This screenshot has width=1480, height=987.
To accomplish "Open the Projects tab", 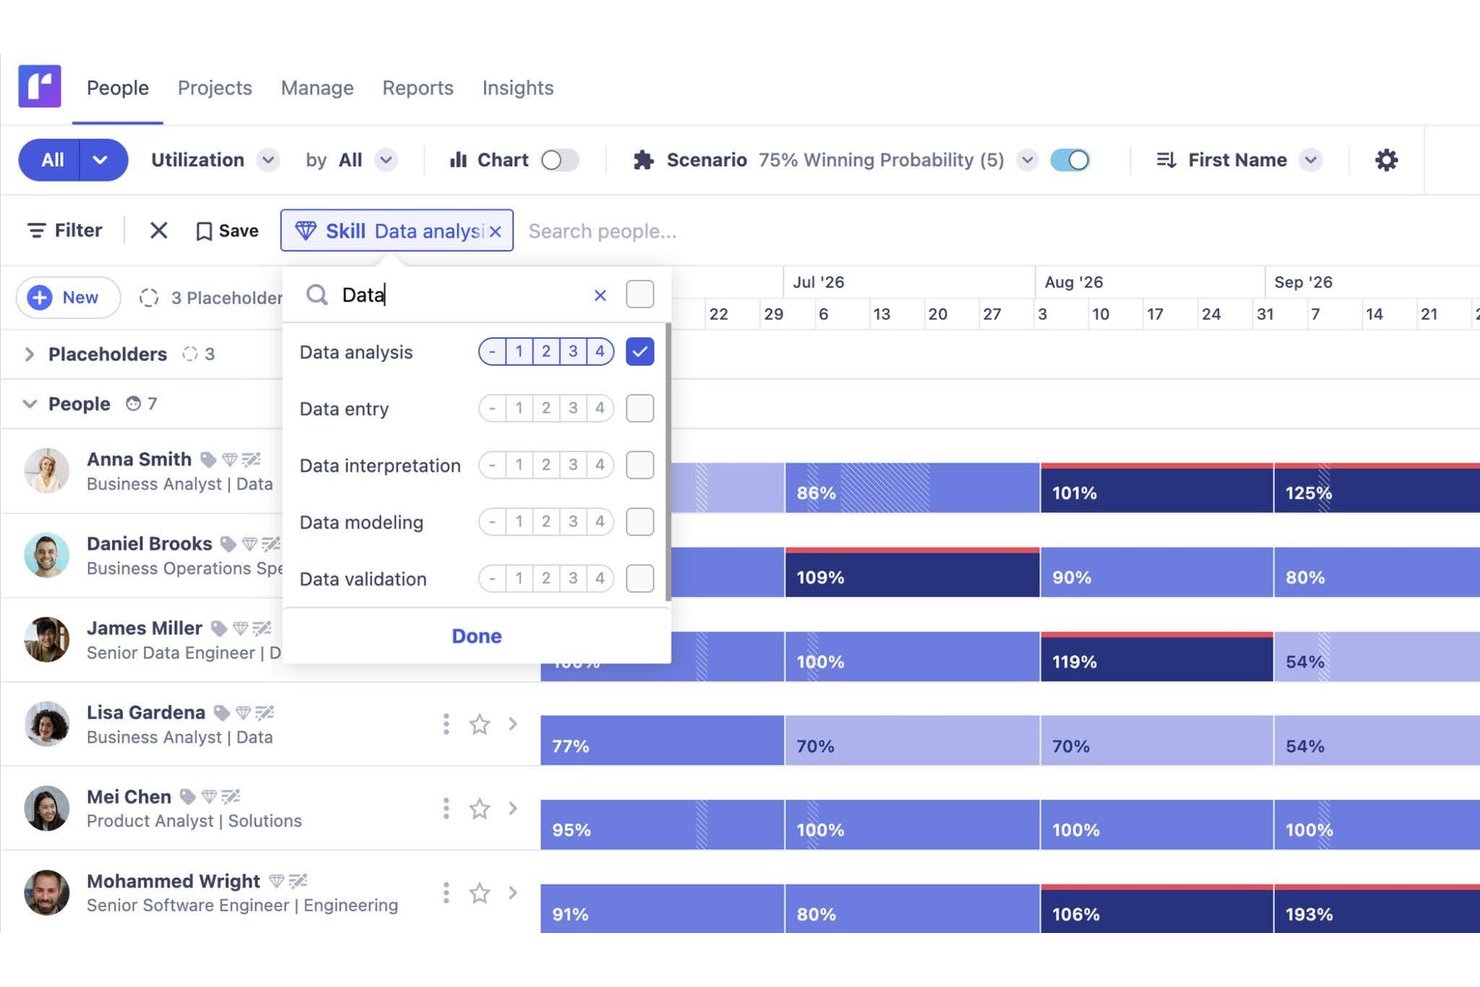I will tap(215, 88).
